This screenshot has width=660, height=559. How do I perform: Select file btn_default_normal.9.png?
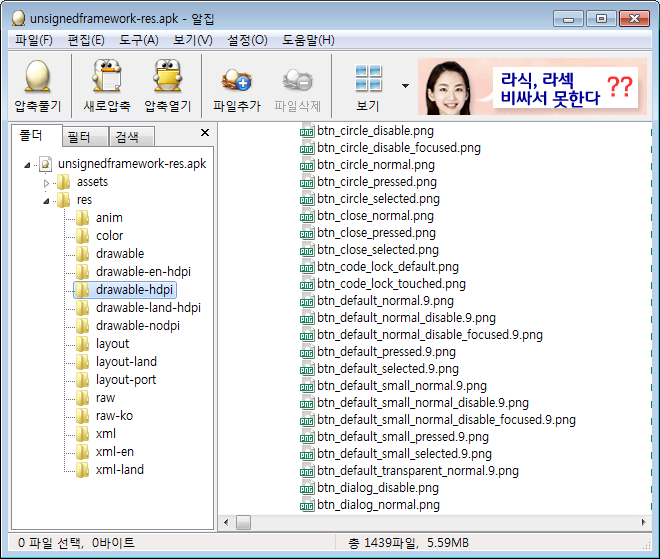pyautogui.click(x=385, y=301)
